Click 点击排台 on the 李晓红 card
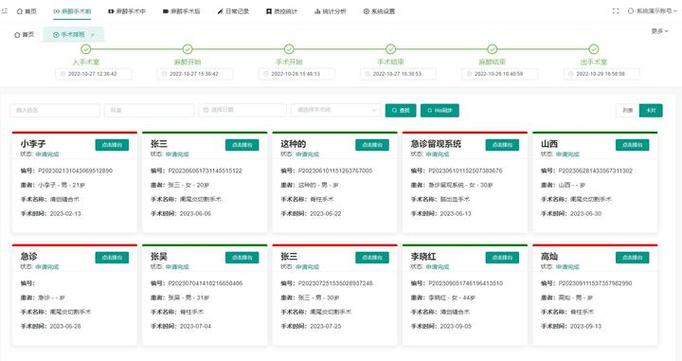682x361 pixels. point(502,257)
